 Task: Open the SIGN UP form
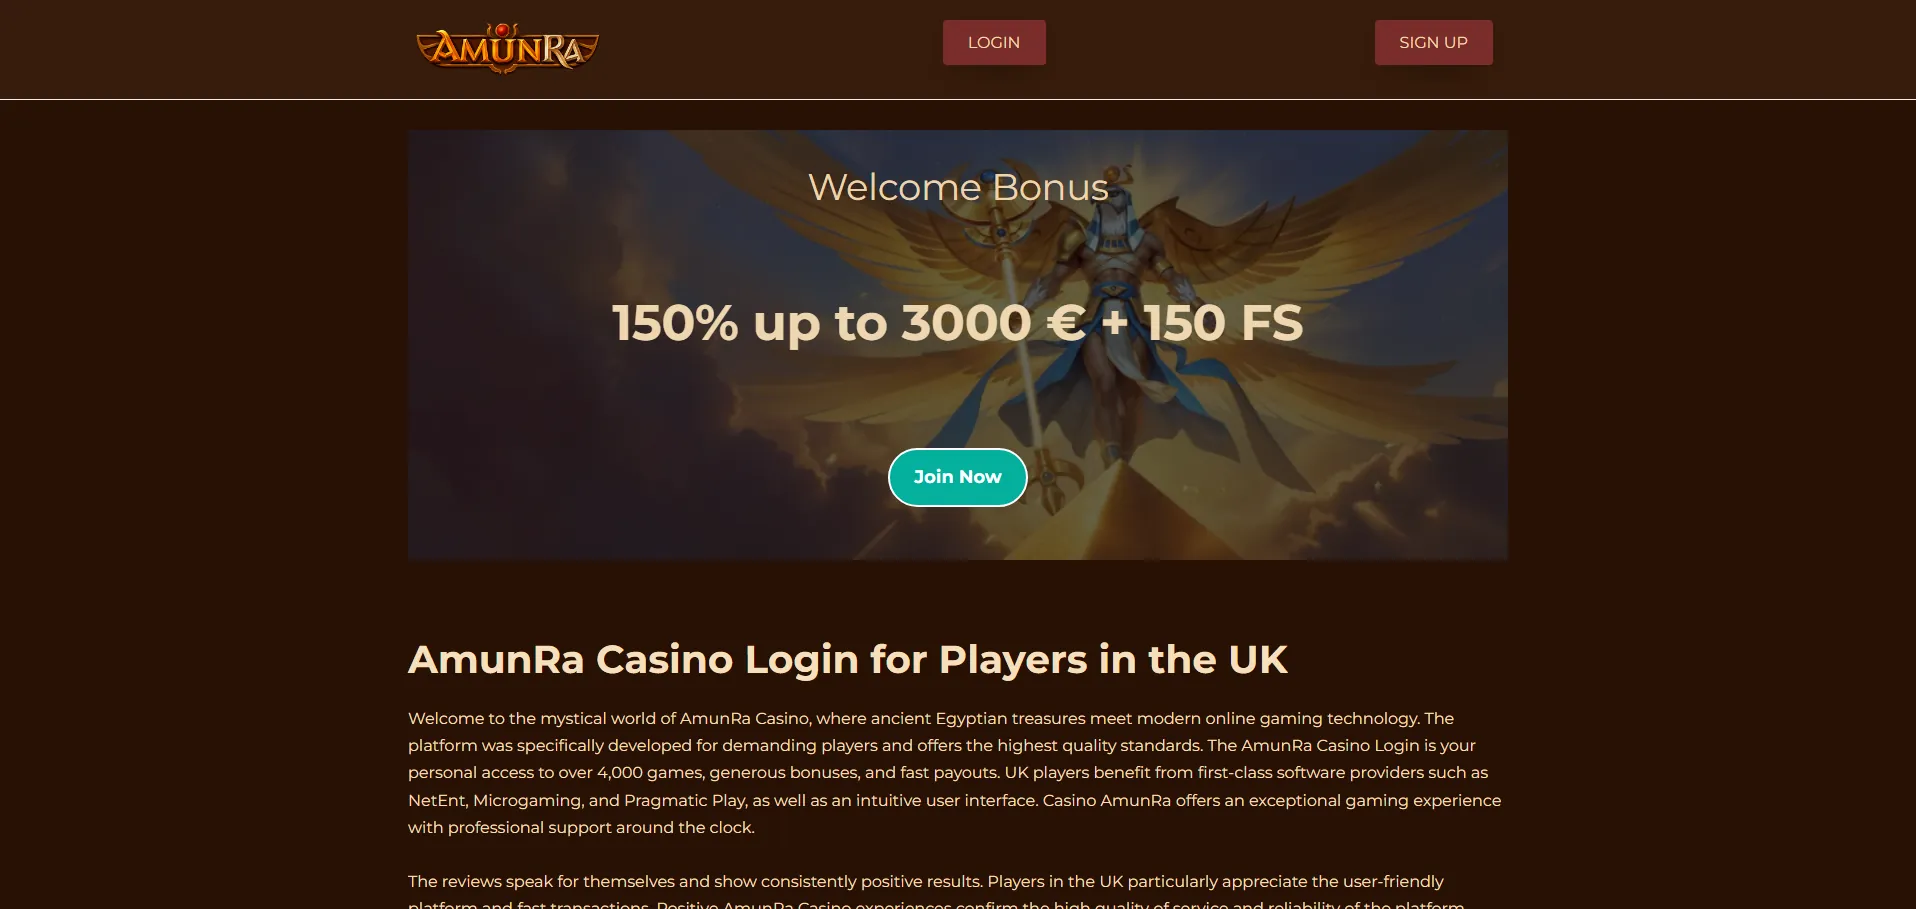point(1433,42)
